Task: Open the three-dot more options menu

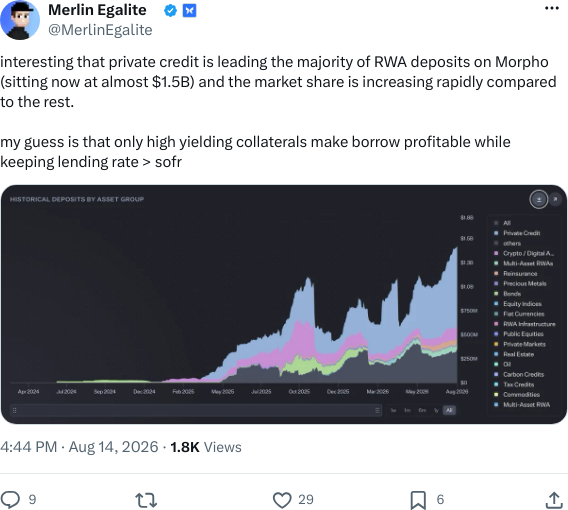Action: pyautogui.click(x=551, y=8)
